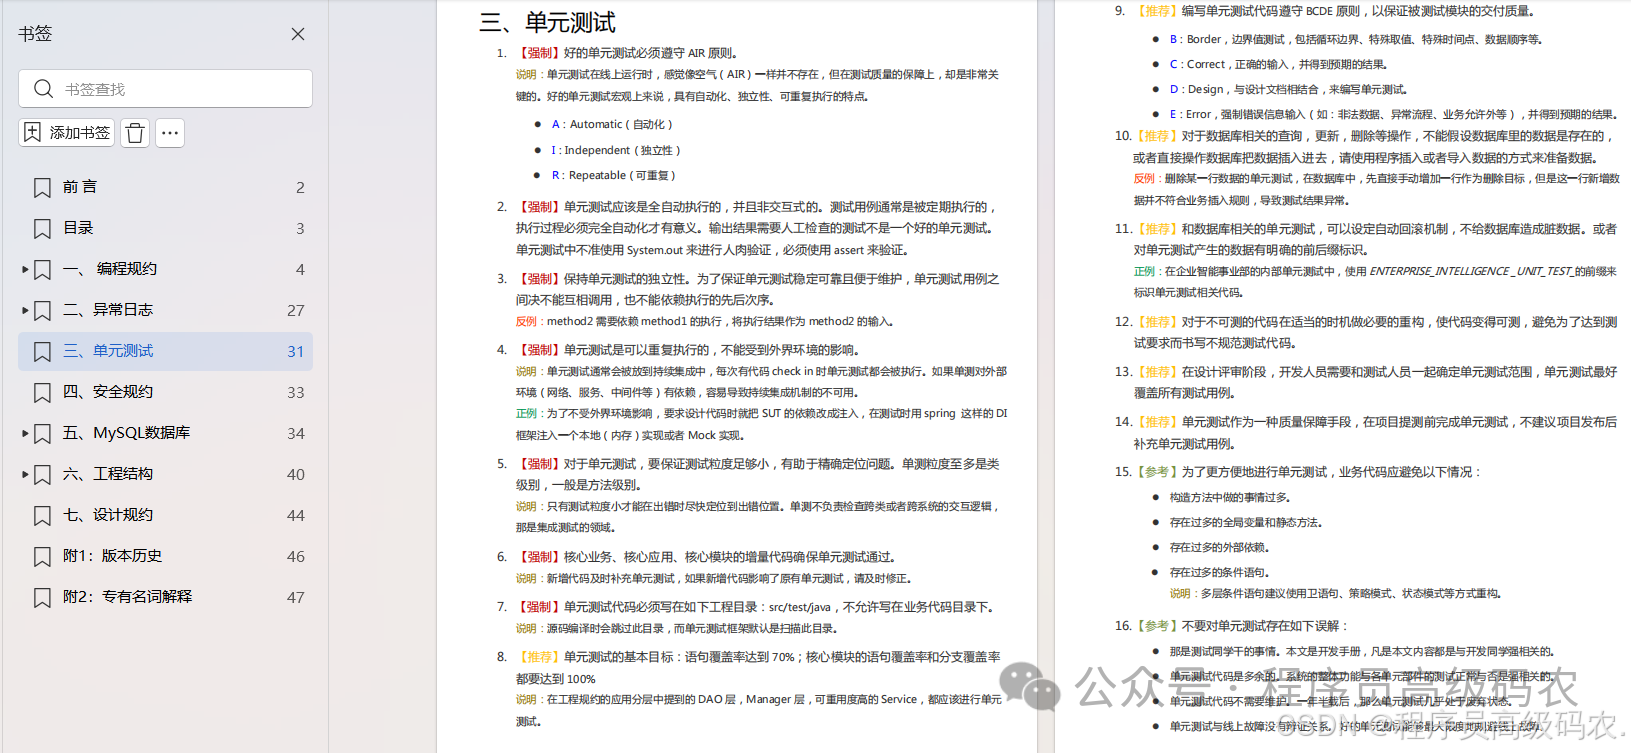Click the 书签查找 search field

165,89
